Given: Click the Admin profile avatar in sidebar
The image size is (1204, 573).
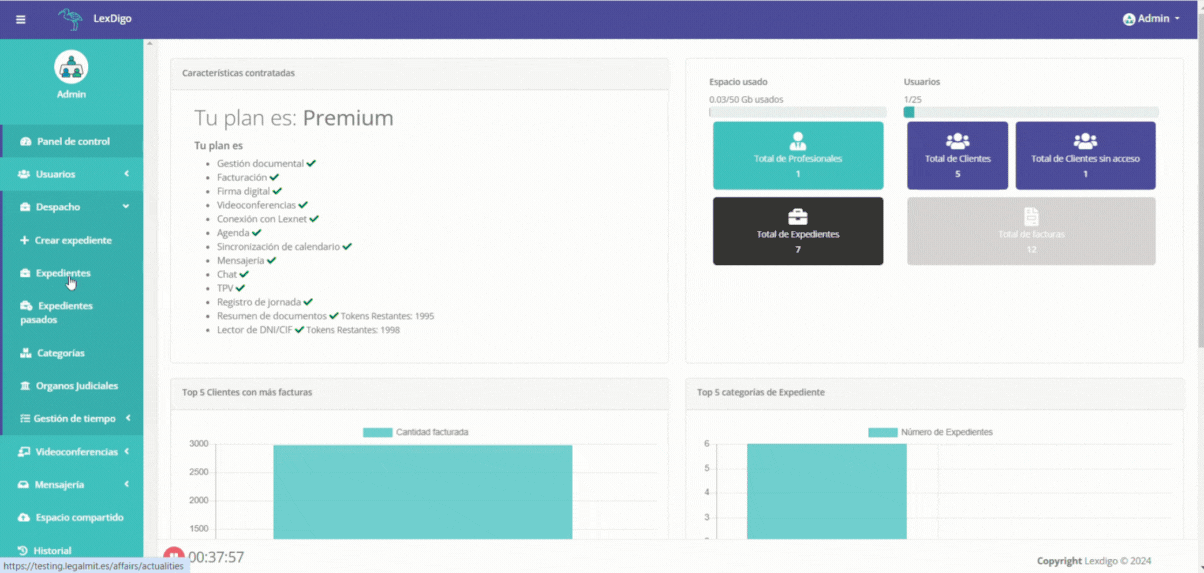Looking at the screenshot, I should click(71, 67).
